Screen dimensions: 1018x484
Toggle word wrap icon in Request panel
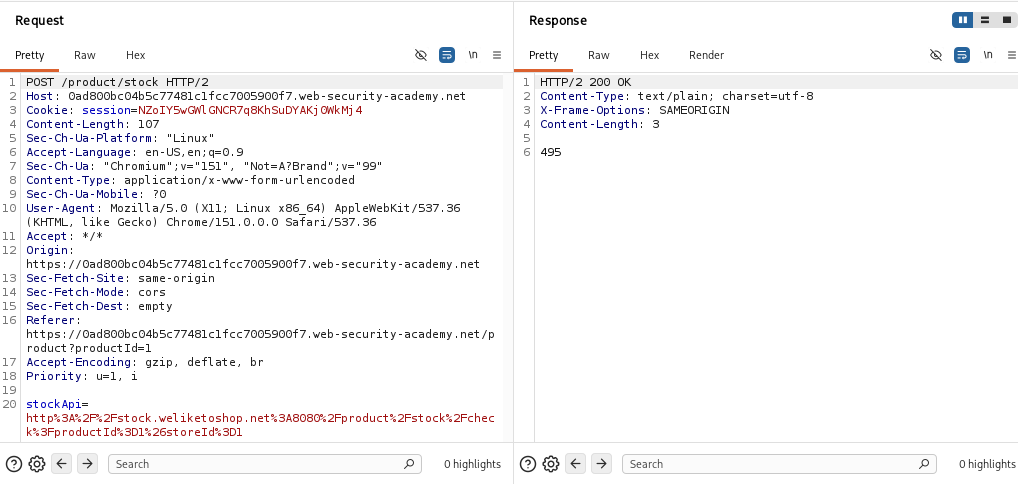447,55
